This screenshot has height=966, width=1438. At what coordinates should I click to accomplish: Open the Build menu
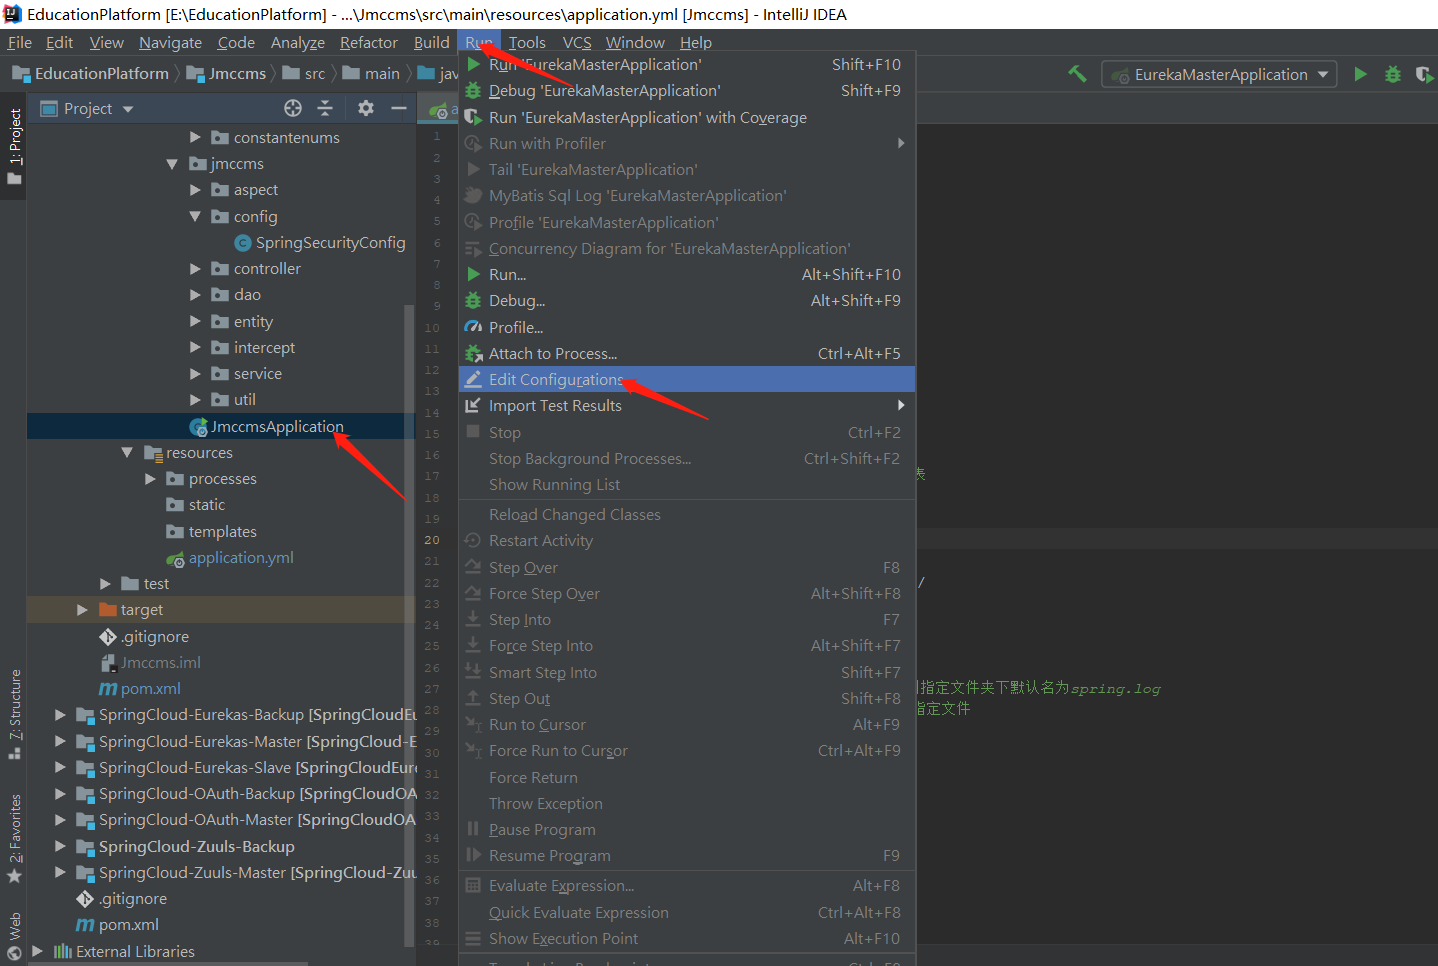(x=431, y=42)
